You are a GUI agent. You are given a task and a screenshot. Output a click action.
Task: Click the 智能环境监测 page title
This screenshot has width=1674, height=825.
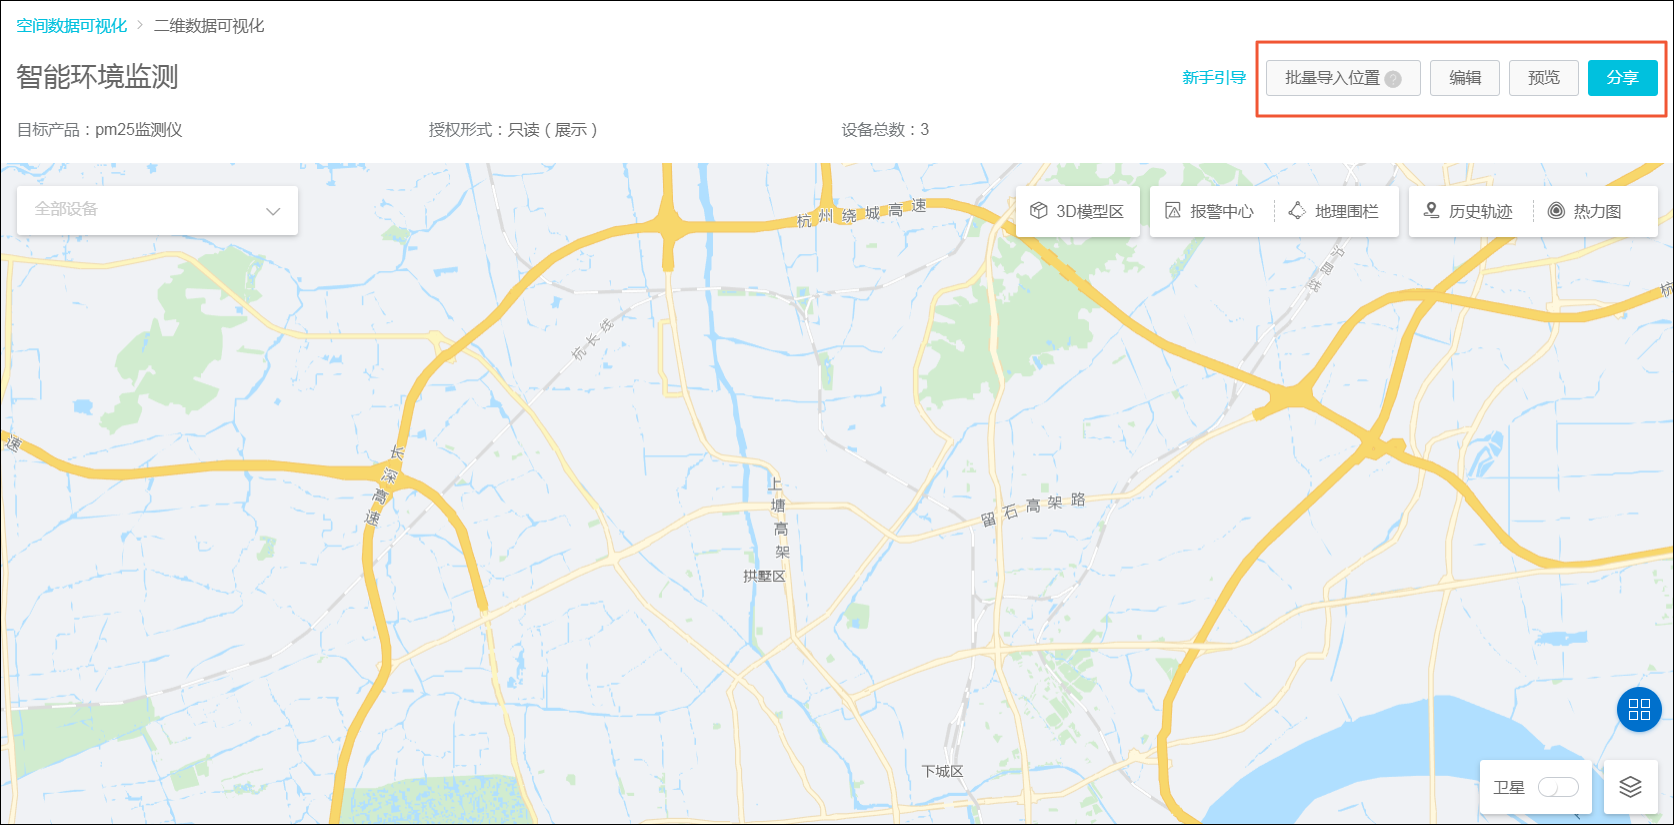pos(97,77)
